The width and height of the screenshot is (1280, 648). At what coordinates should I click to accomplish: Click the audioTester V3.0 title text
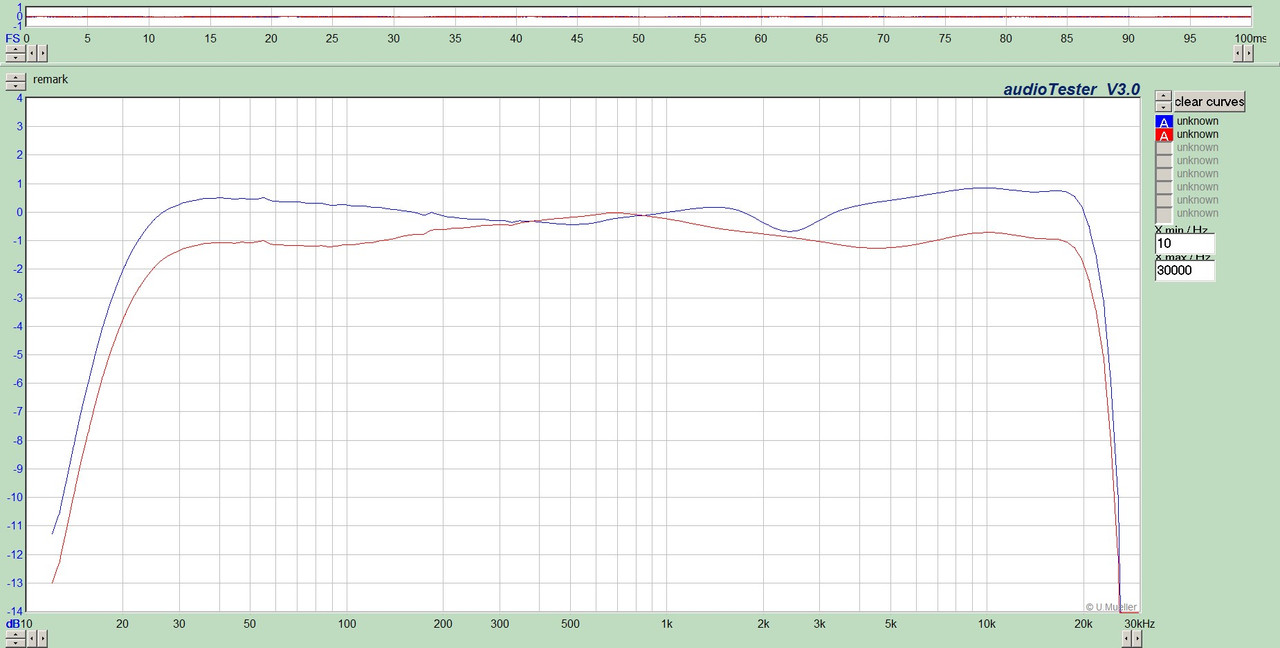pos(1072,89)
